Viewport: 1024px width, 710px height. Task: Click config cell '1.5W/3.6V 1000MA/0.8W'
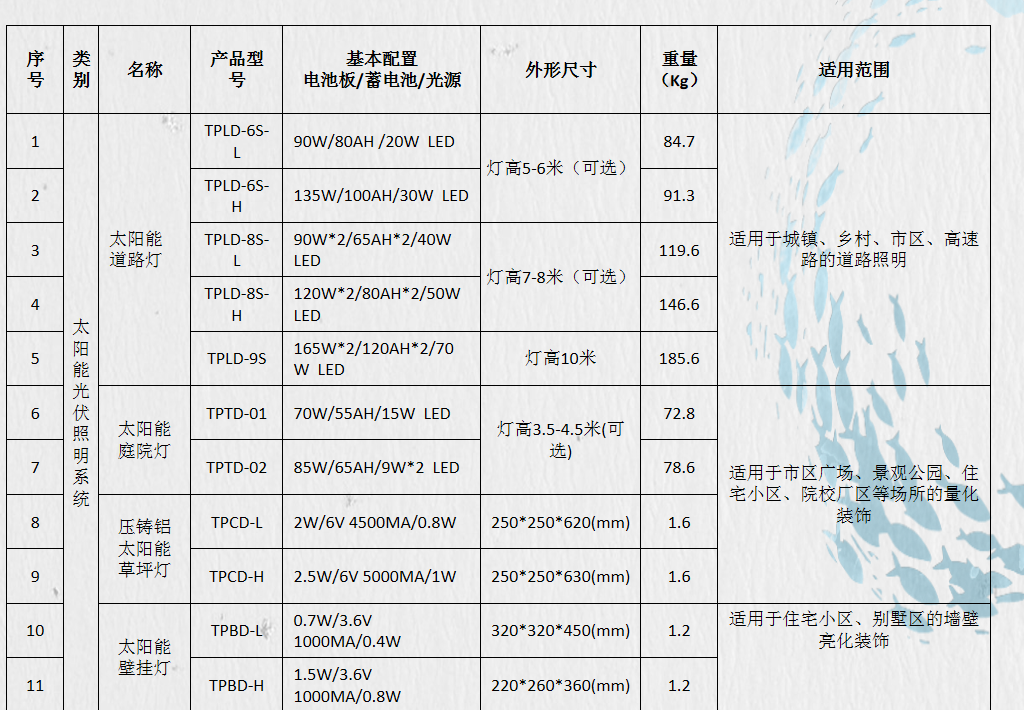click(x=381, y=685)
